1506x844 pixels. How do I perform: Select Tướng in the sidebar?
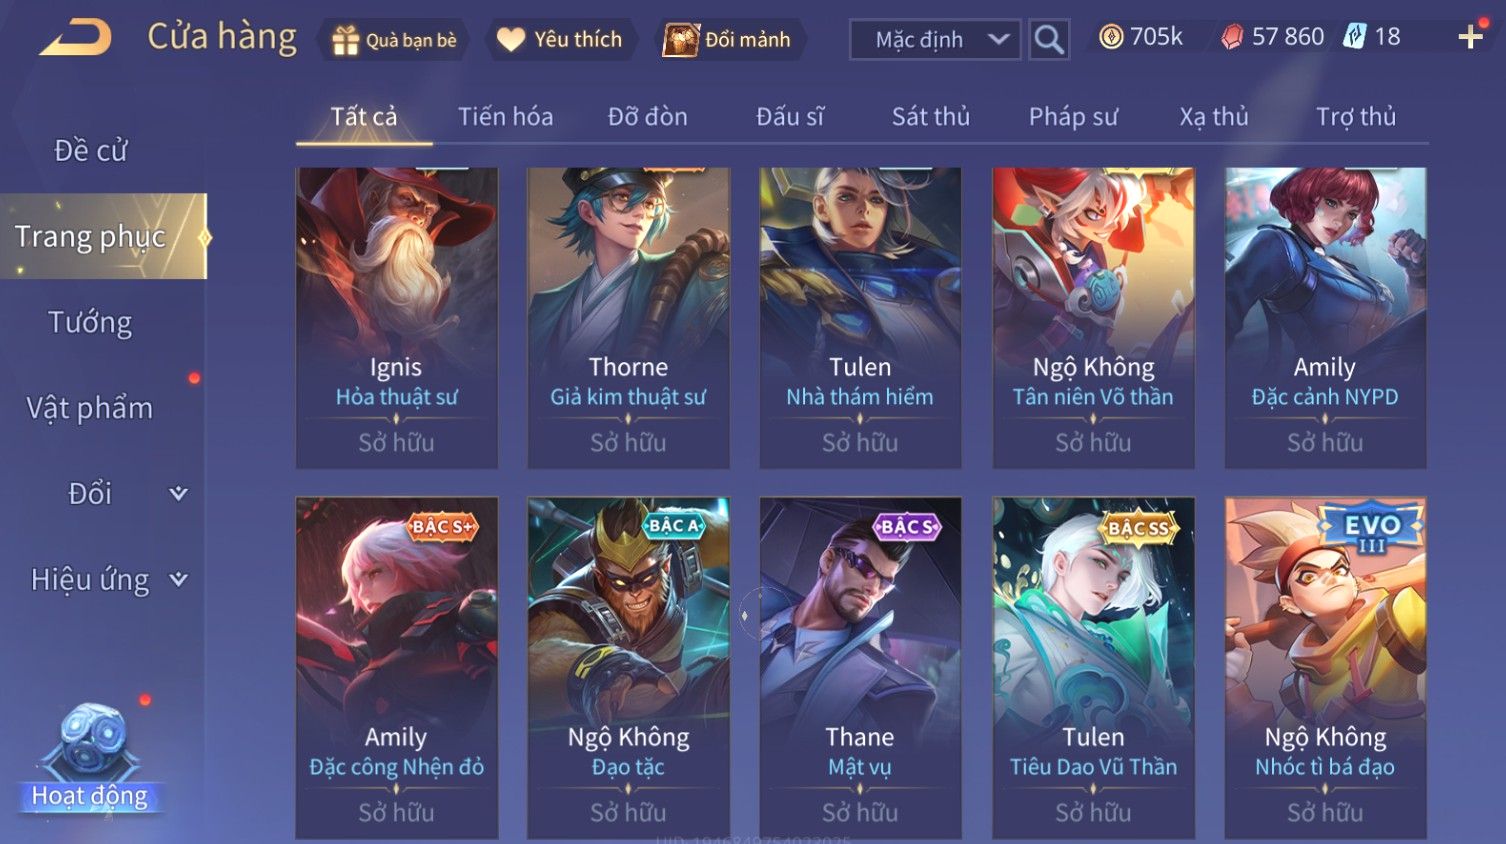click(90, 322)
